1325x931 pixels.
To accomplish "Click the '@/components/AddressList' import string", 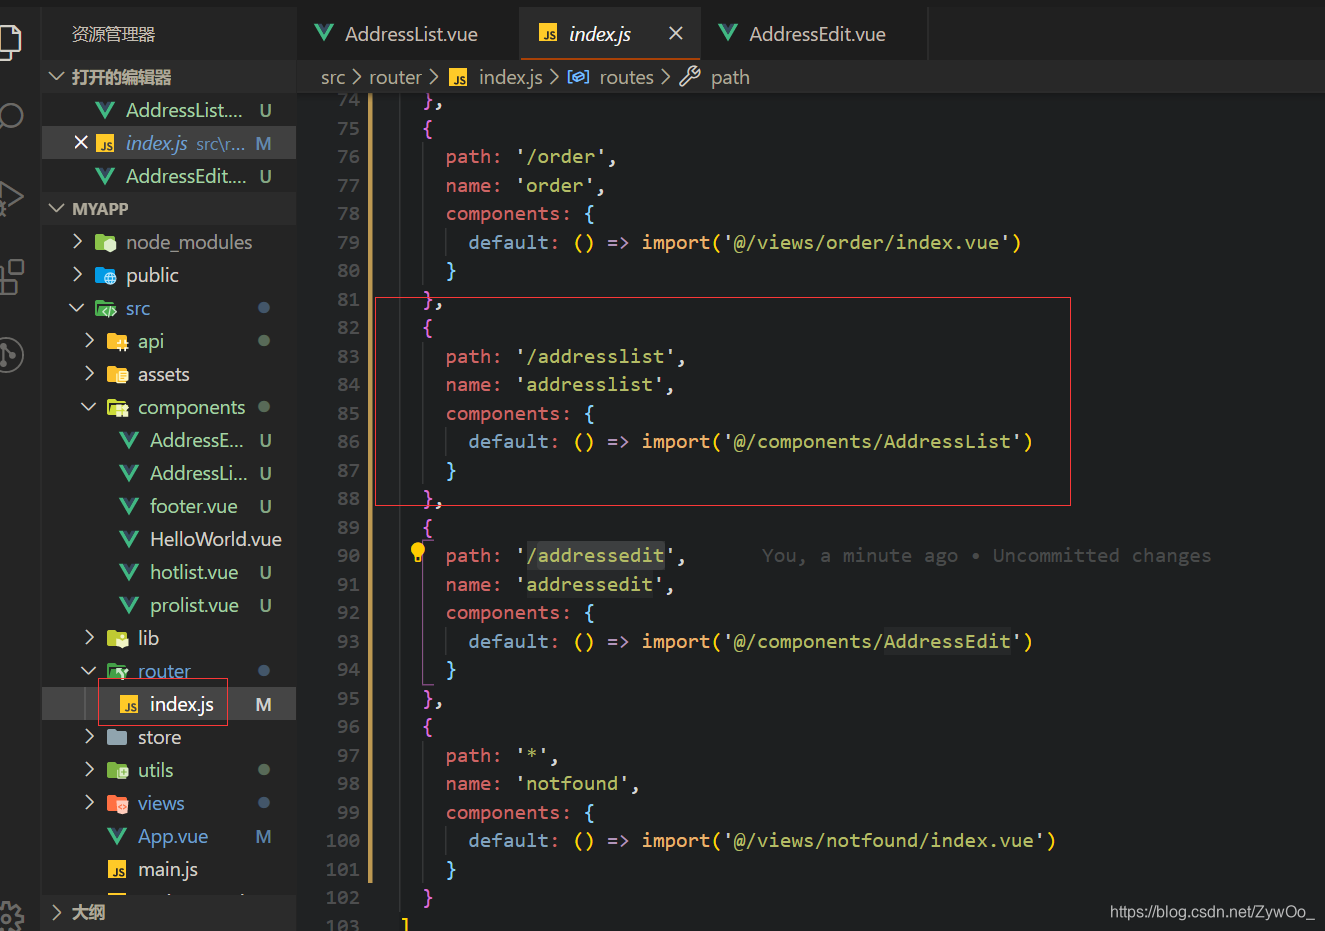I will (871, 441).
